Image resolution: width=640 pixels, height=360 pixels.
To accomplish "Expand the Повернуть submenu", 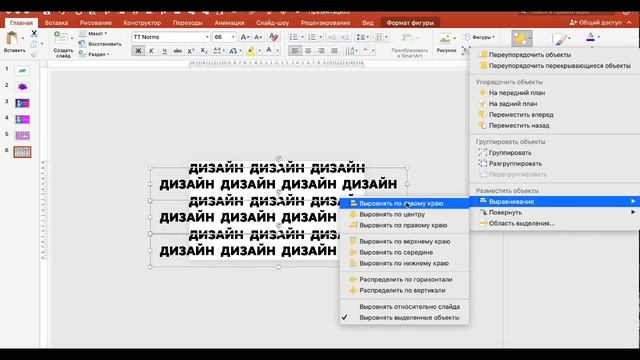I will 555,212.
